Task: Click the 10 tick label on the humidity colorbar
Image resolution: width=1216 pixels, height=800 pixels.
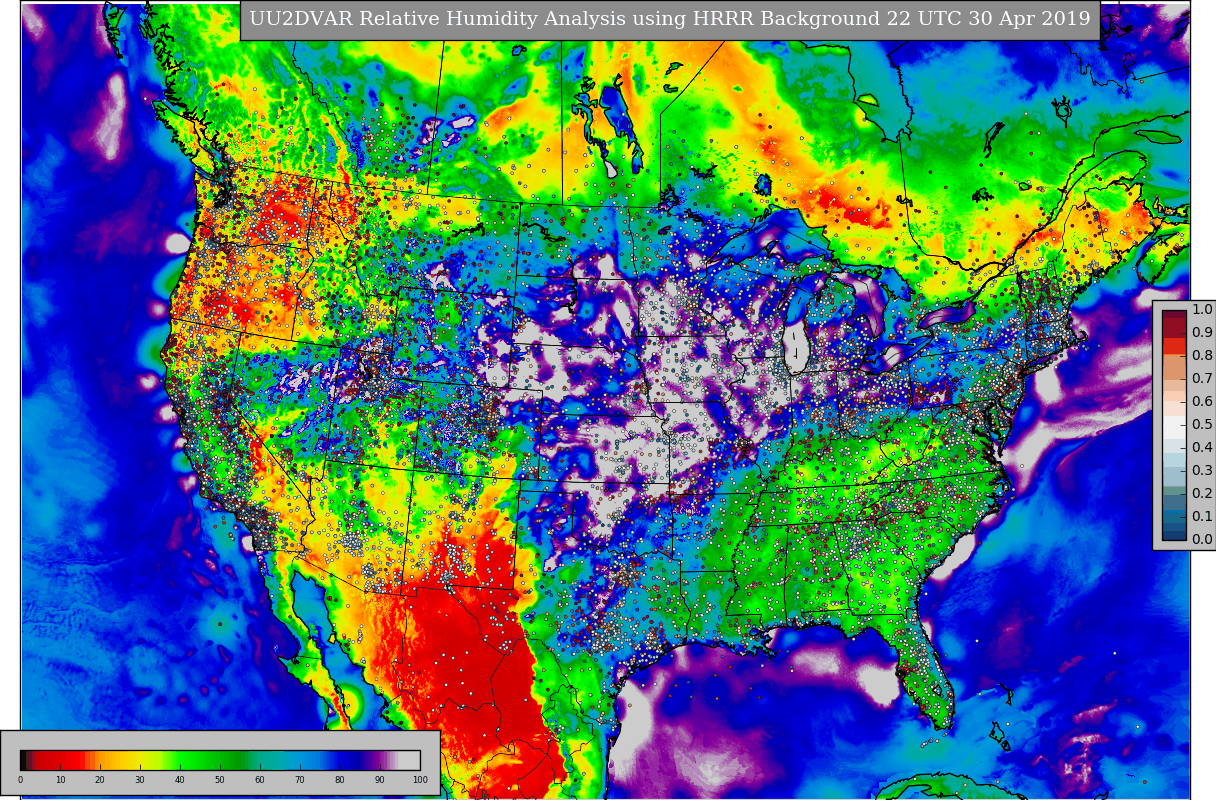Action: pos(60,780)
